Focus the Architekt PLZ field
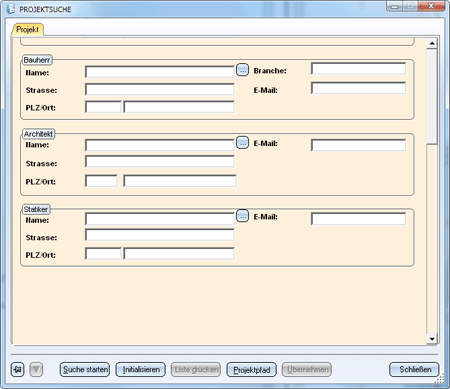 102,181
